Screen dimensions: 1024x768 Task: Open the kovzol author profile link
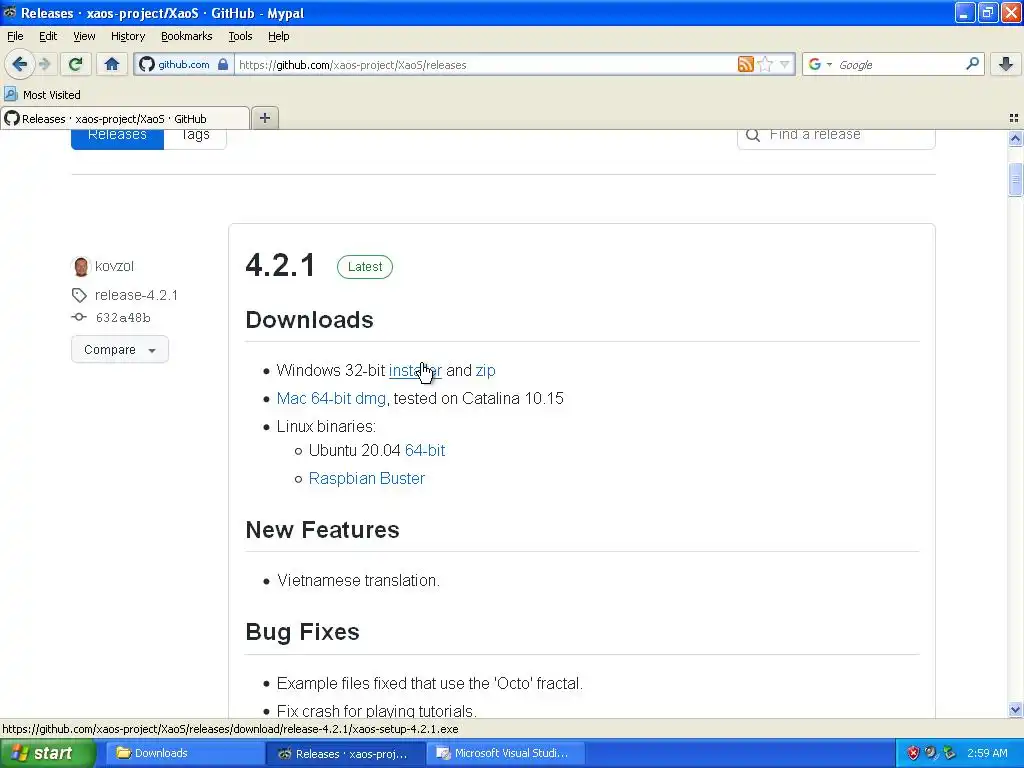coord(114,266)
